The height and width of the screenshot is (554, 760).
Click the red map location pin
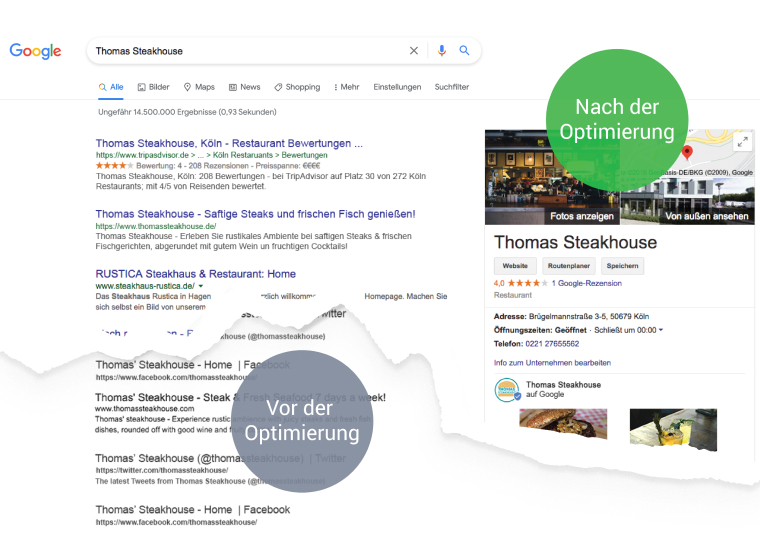click(x=687, y=153)
